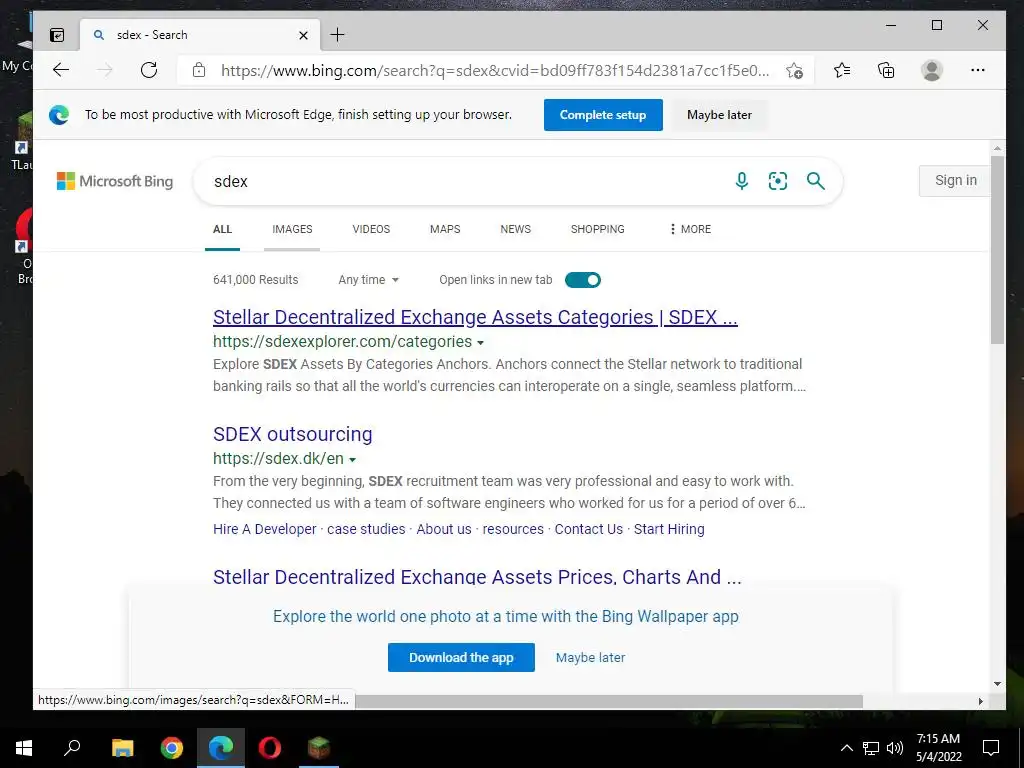The width and height of the screenshot is (1024, 768).
Task: Click the vertical page scrollbar thumb
Action: pos(997,249)
